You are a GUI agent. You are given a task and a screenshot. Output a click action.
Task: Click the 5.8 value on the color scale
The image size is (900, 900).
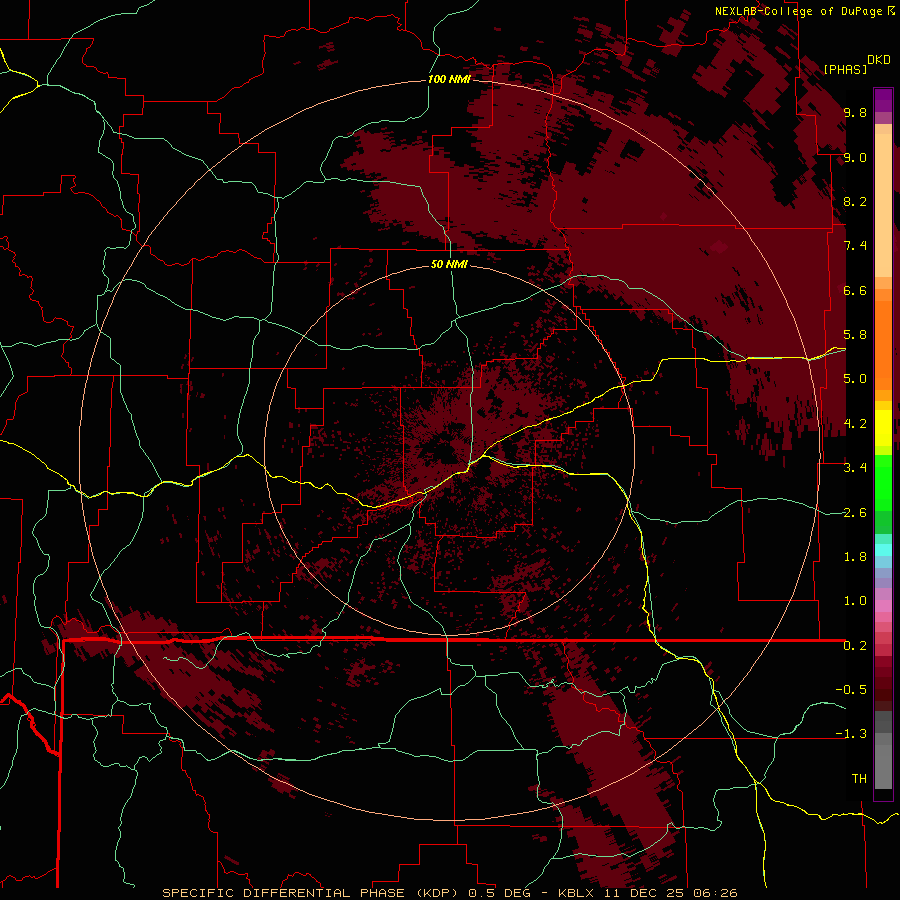pyautogui.click(x=855, y=335)
